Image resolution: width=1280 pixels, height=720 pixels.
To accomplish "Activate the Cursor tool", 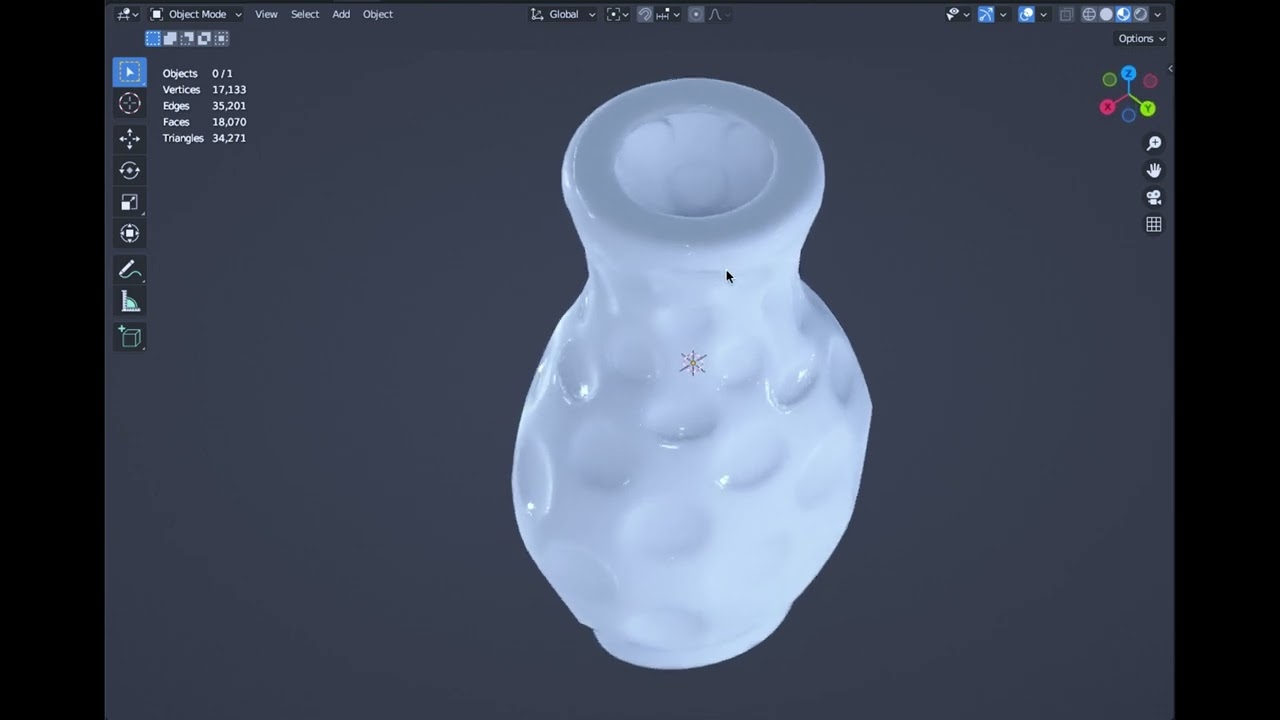I will 129,103.
